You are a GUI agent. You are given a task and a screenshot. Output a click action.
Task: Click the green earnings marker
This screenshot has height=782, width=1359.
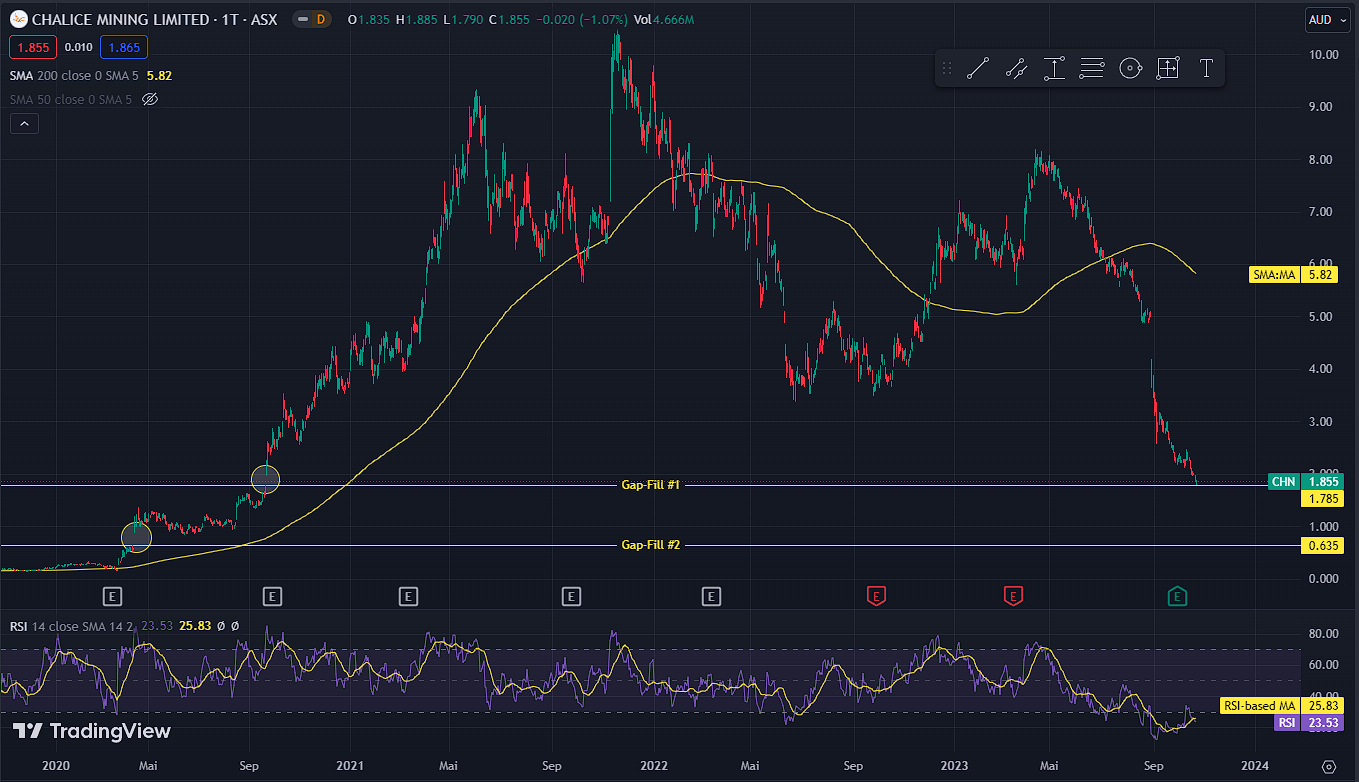coord(1178,597)
